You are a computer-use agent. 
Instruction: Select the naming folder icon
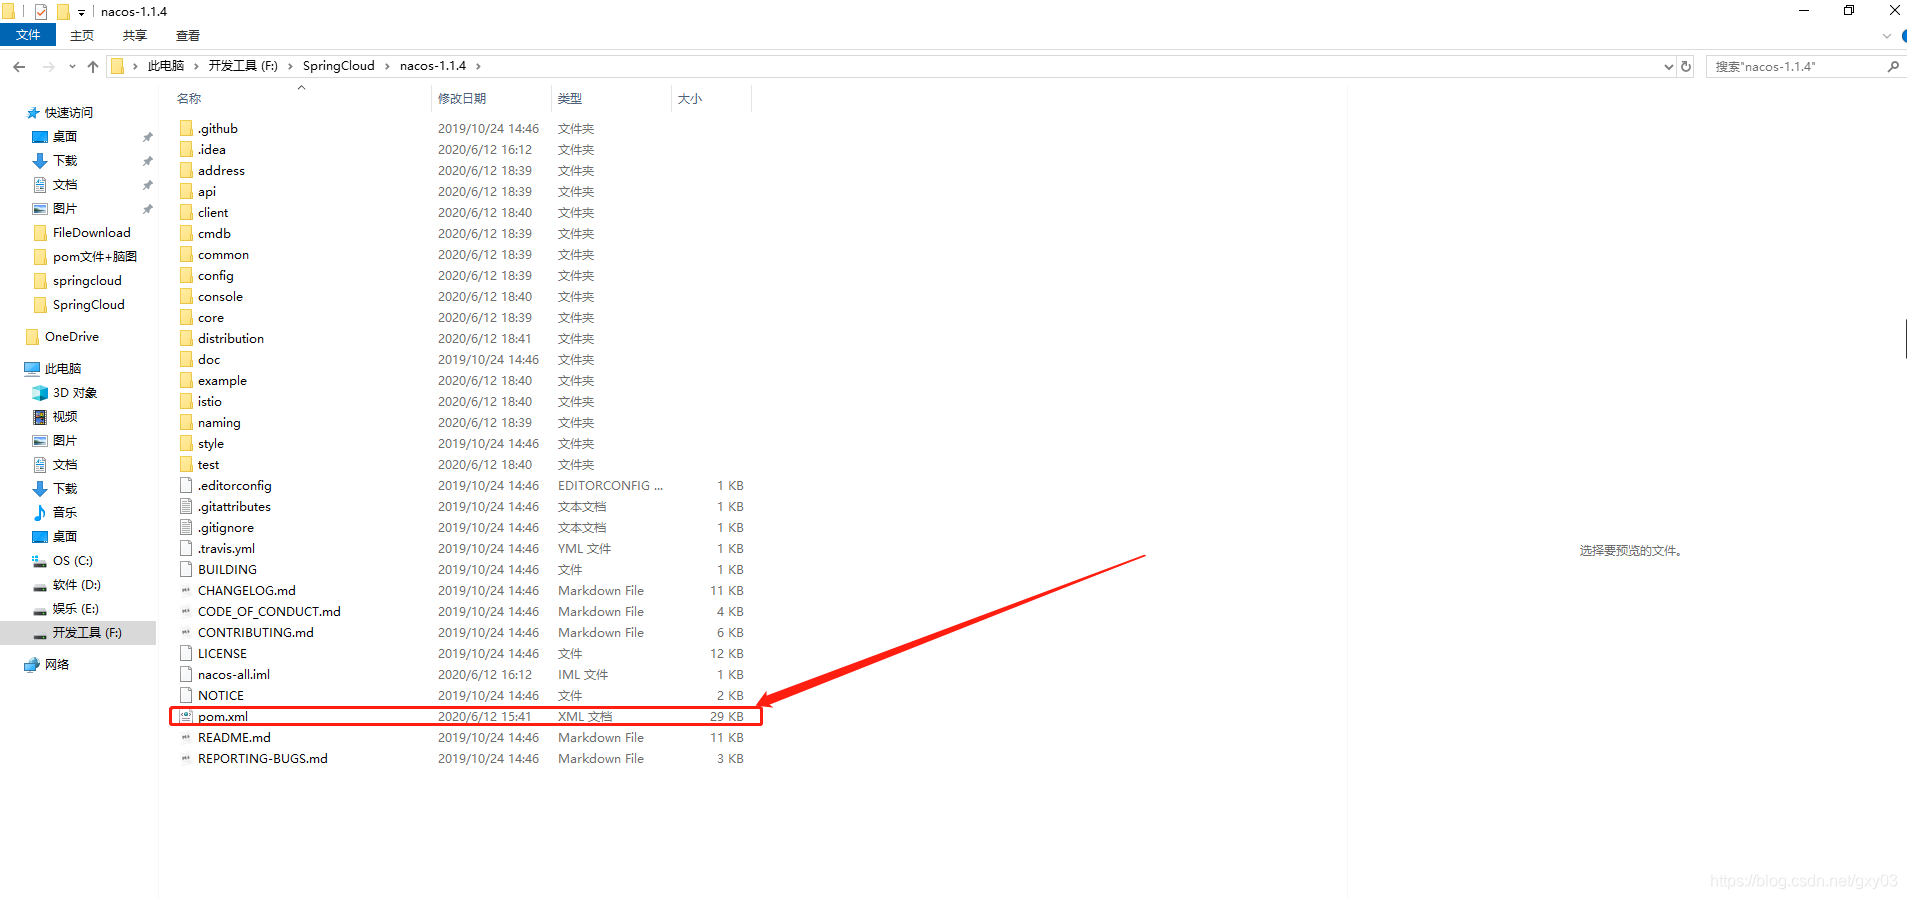point(186,422)
